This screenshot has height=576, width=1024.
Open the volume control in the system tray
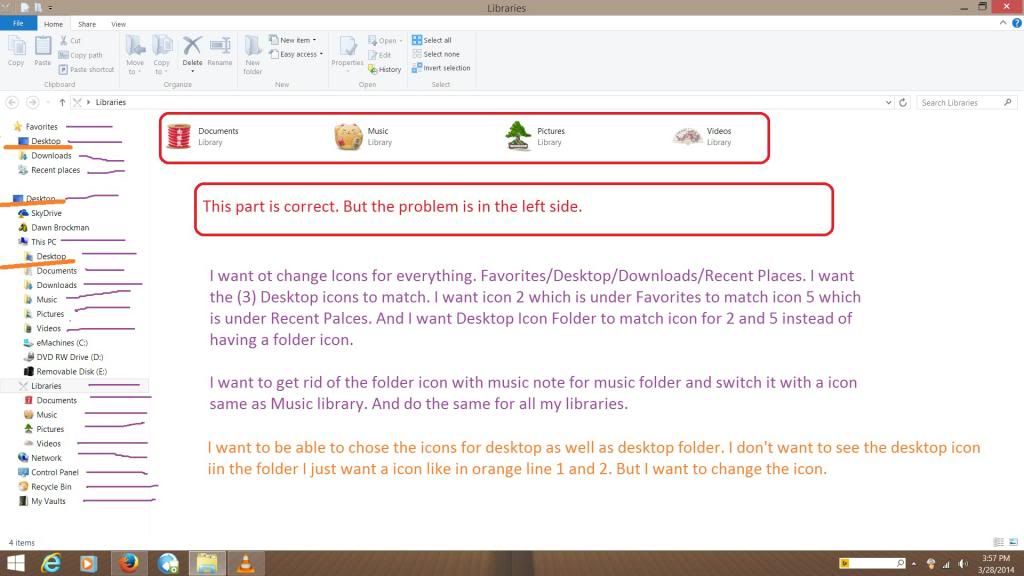click(x=961, y=562)
